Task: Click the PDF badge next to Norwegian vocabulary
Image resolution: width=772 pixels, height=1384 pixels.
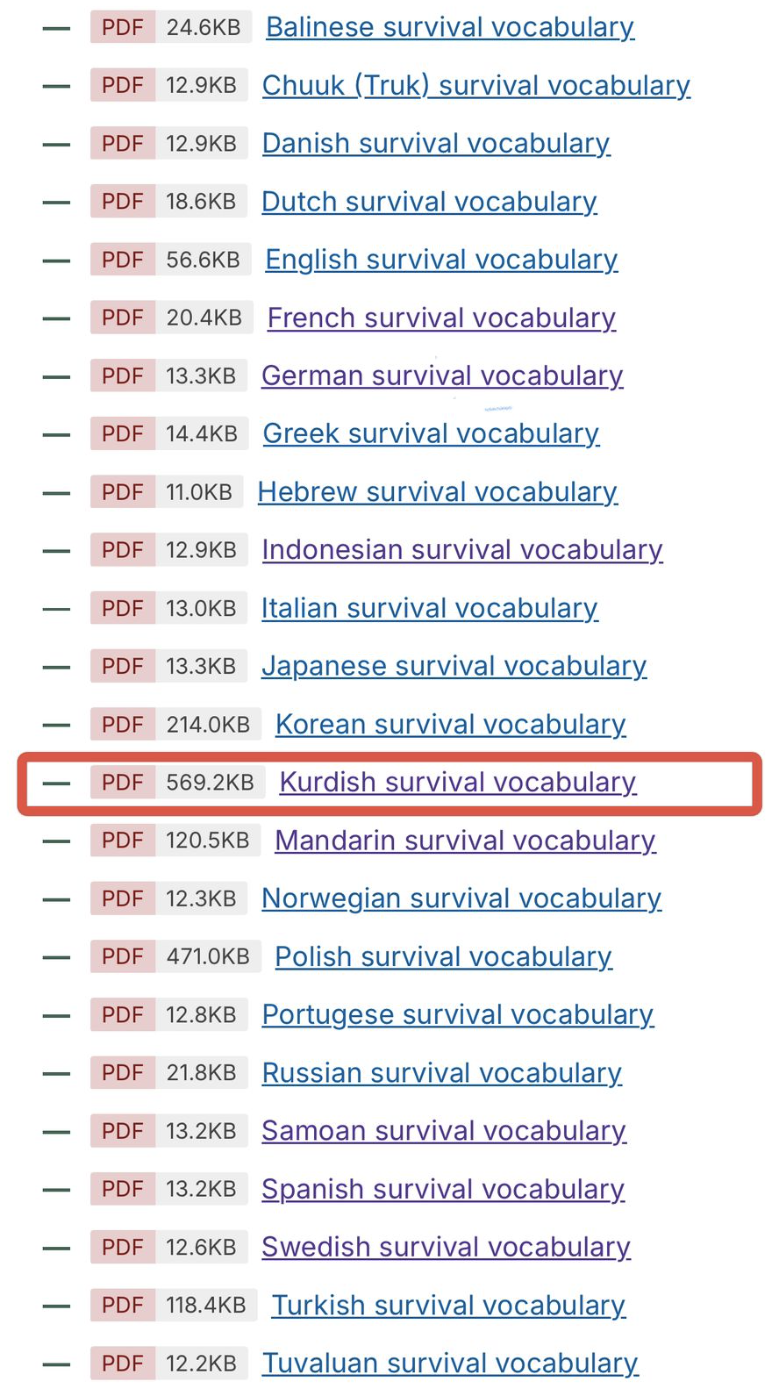Action: tap(123, 898)
